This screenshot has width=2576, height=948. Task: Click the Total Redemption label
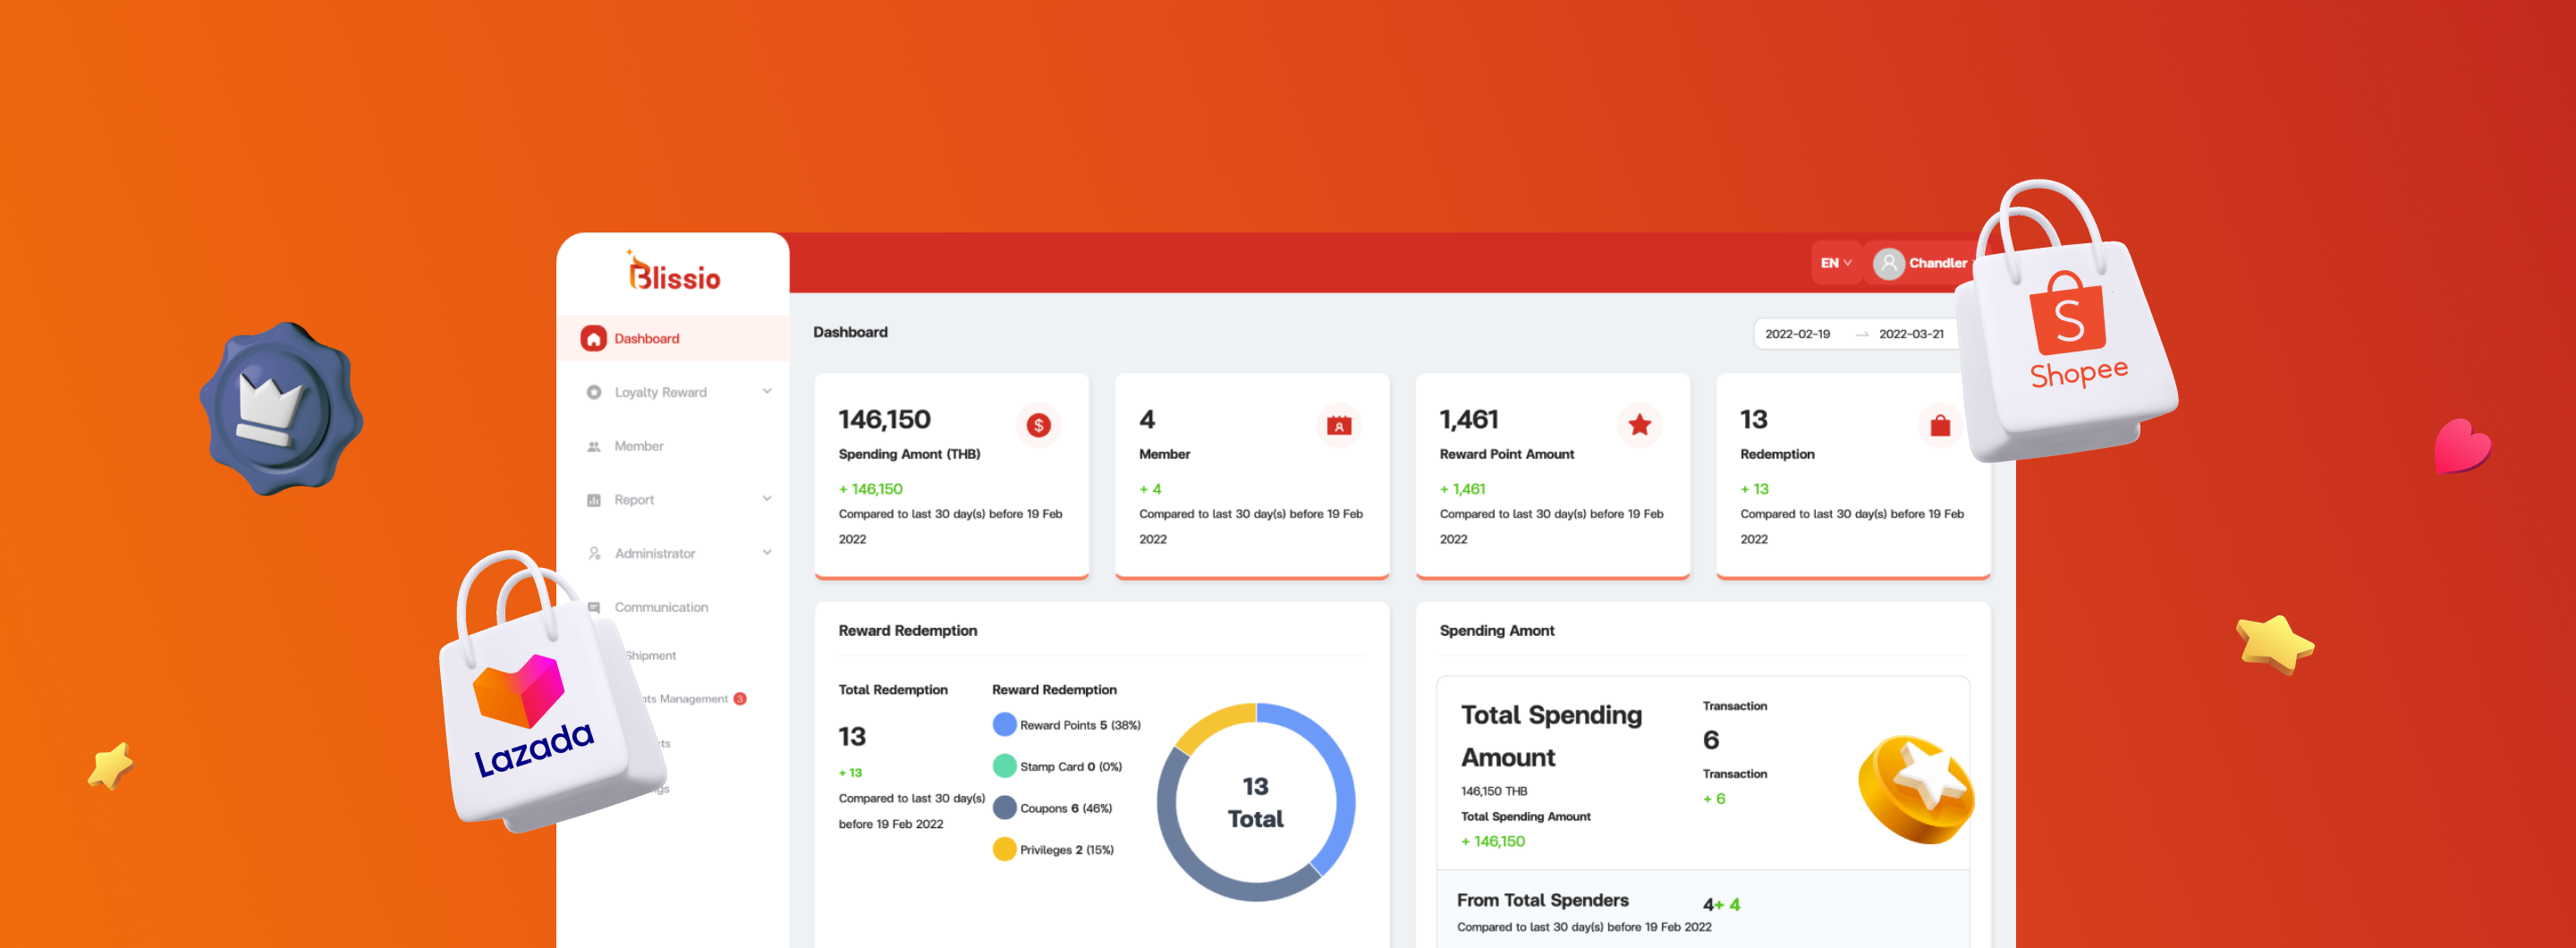click(893, 690)
